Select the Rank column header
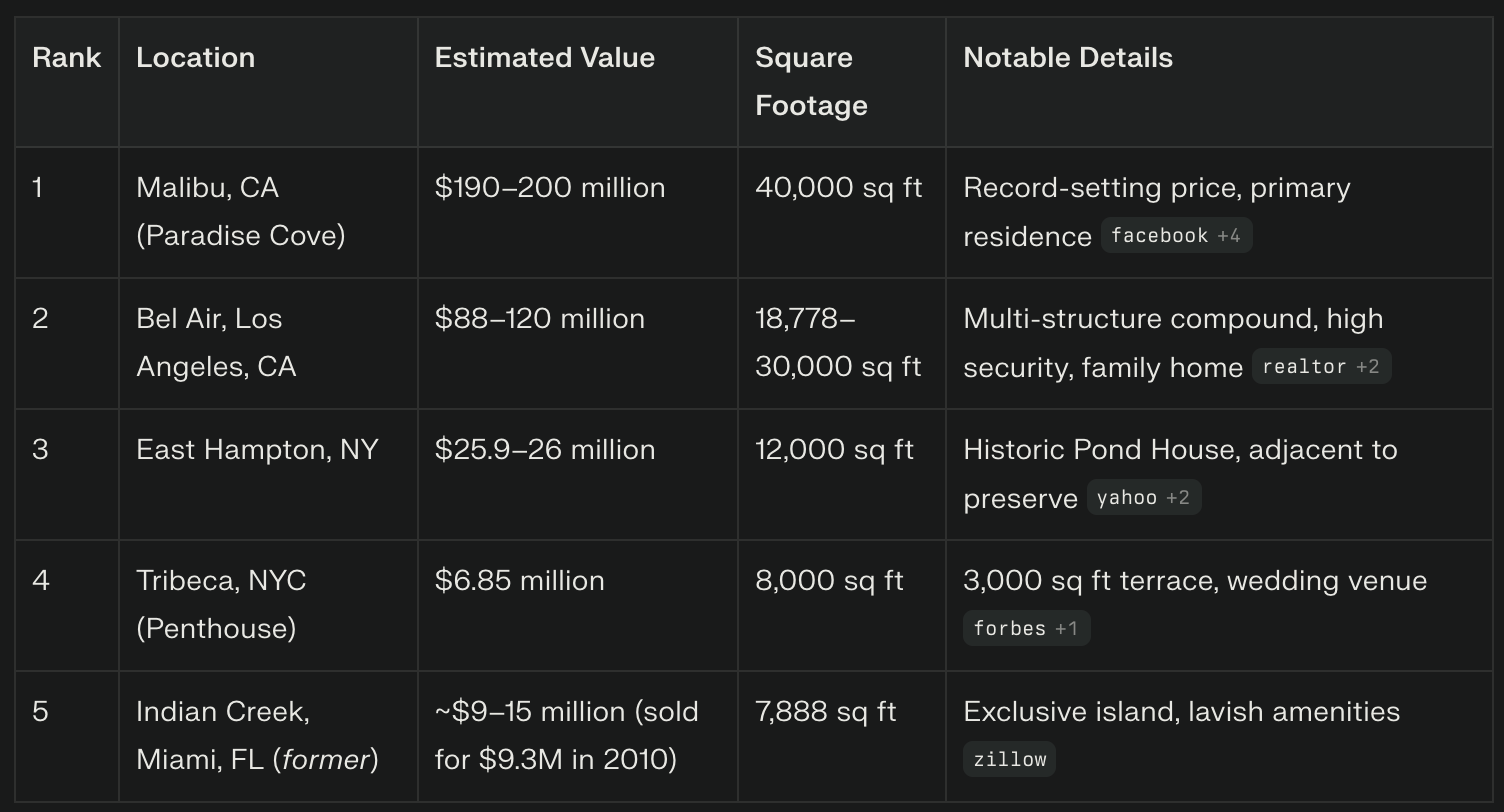The width and height of the screenshot is (1504, 812). 67,82
